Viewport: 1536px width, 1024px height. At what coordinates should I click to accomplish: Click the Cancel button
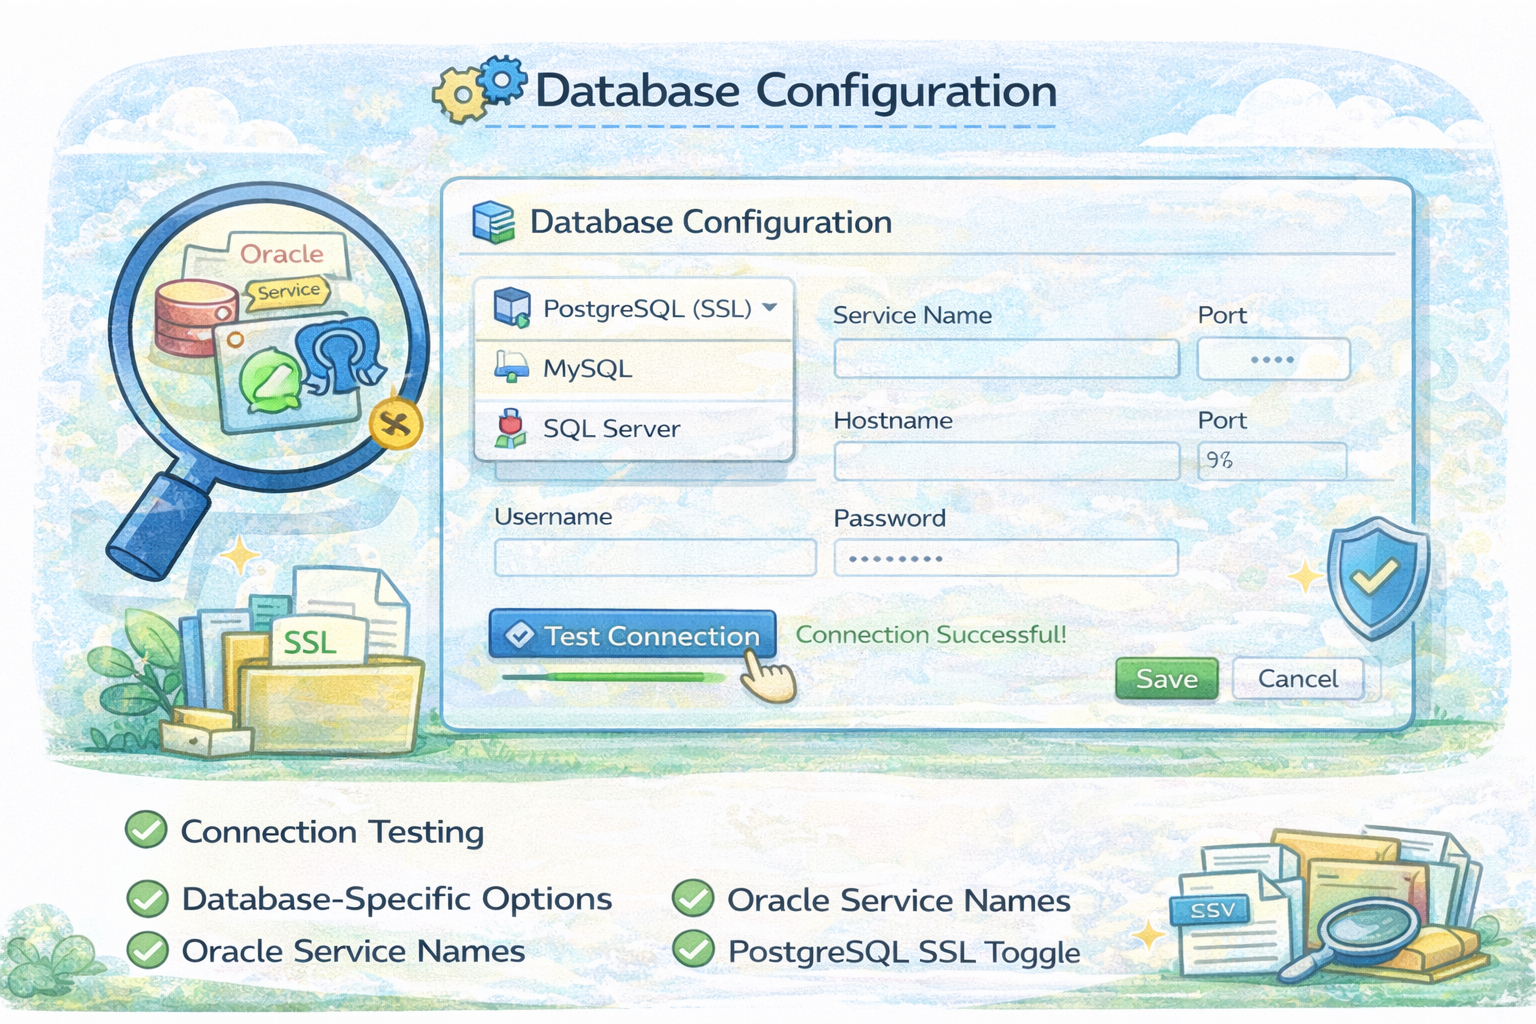pyautogui.click(x=1298, y=679)
